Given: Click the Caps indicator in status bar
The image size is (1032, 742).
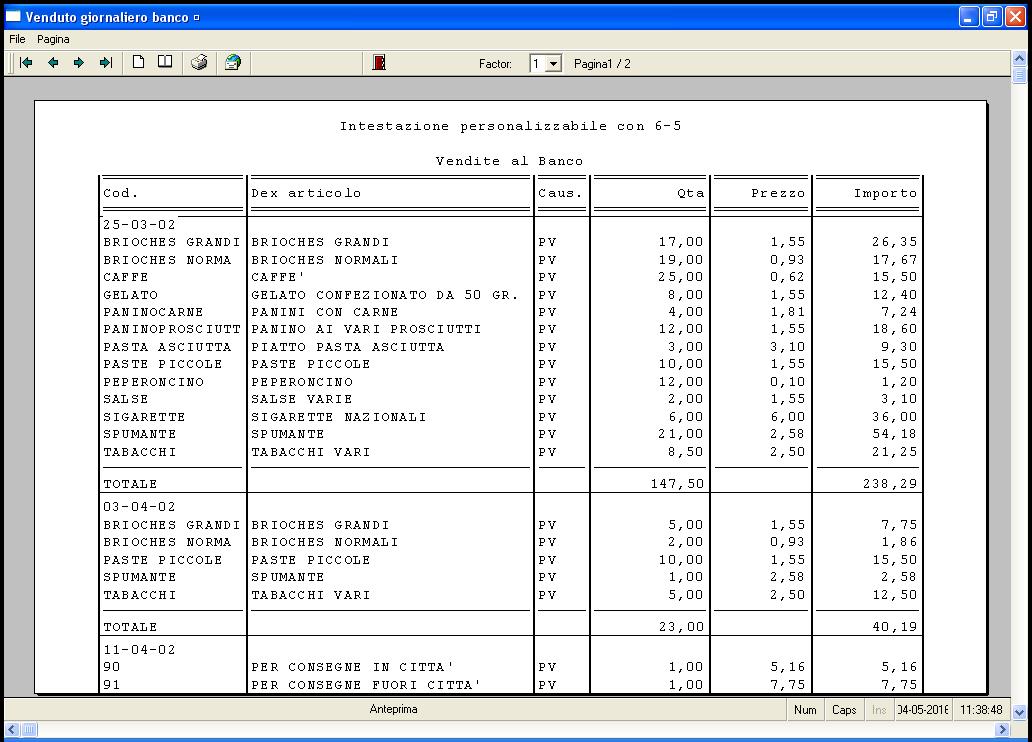Looking at the screenshot, I should 844,710.
